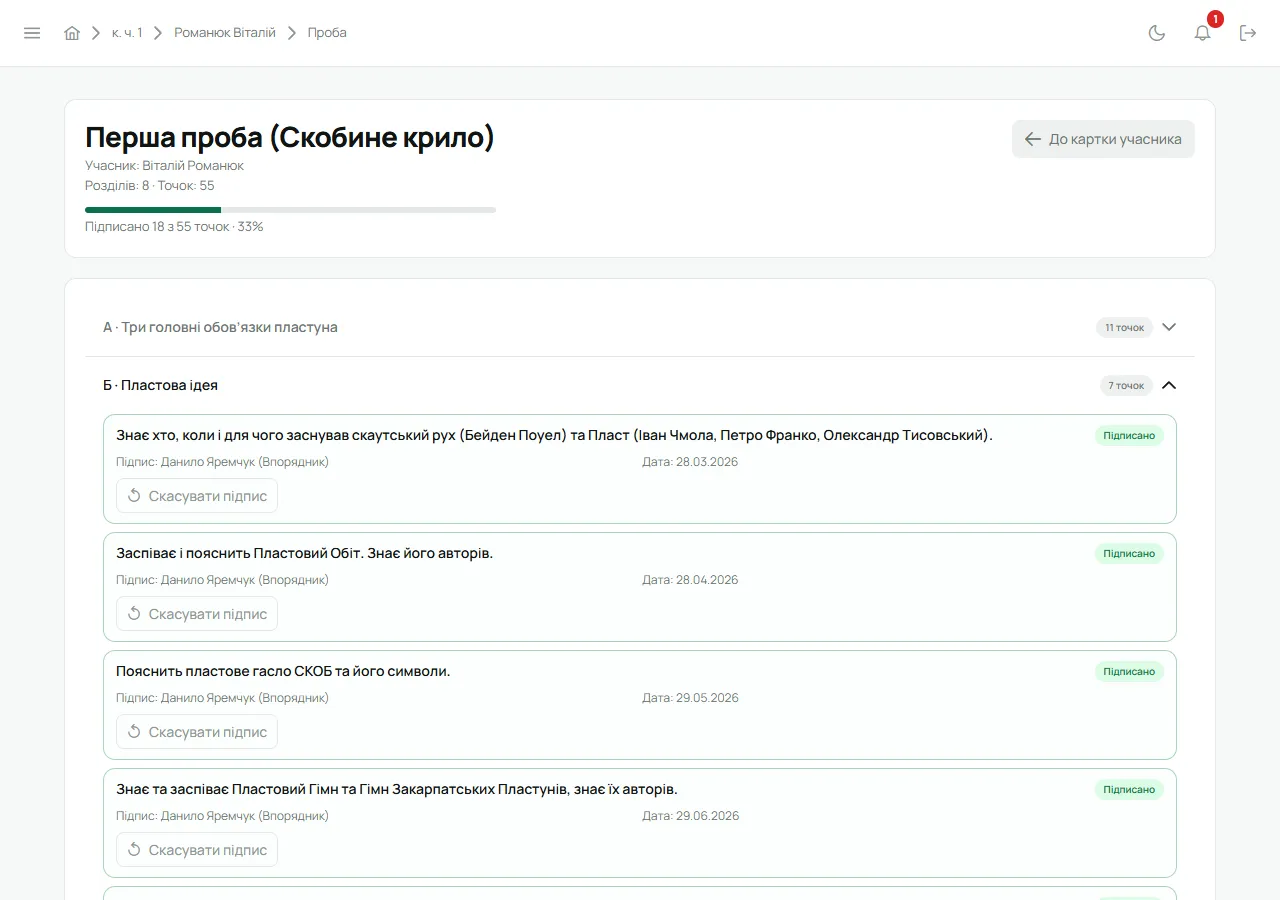Open к. ч. 1 breadcrumb

pos(127,33)
